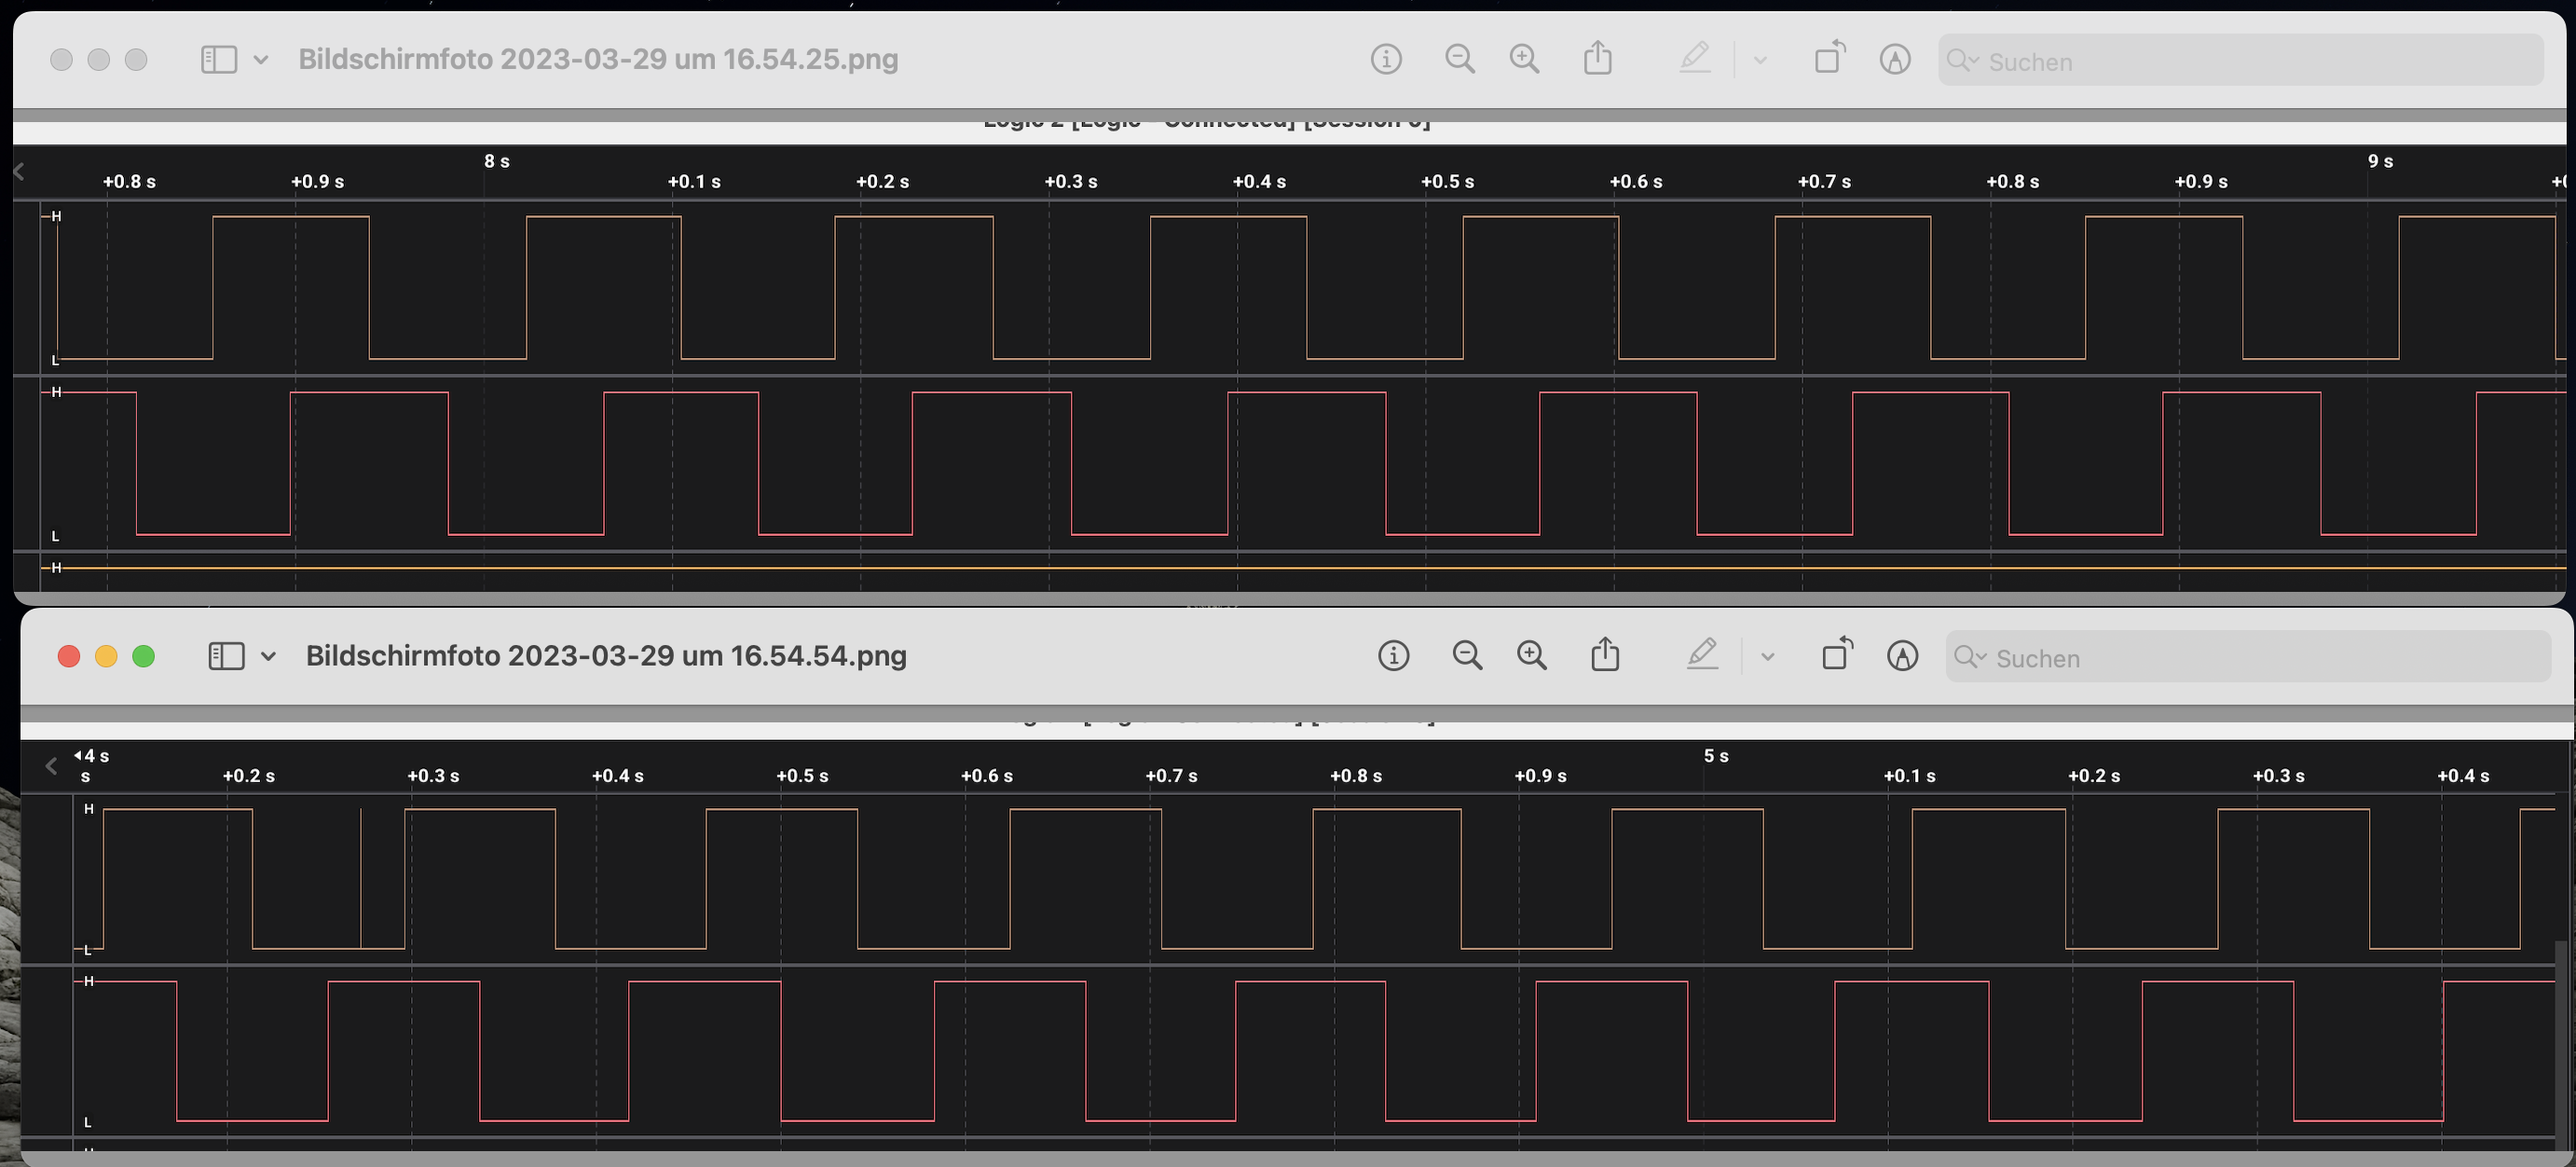Zoom out in the 16.54.54 preview window
2576x1167 pixels.
(x=1467, y=656)
